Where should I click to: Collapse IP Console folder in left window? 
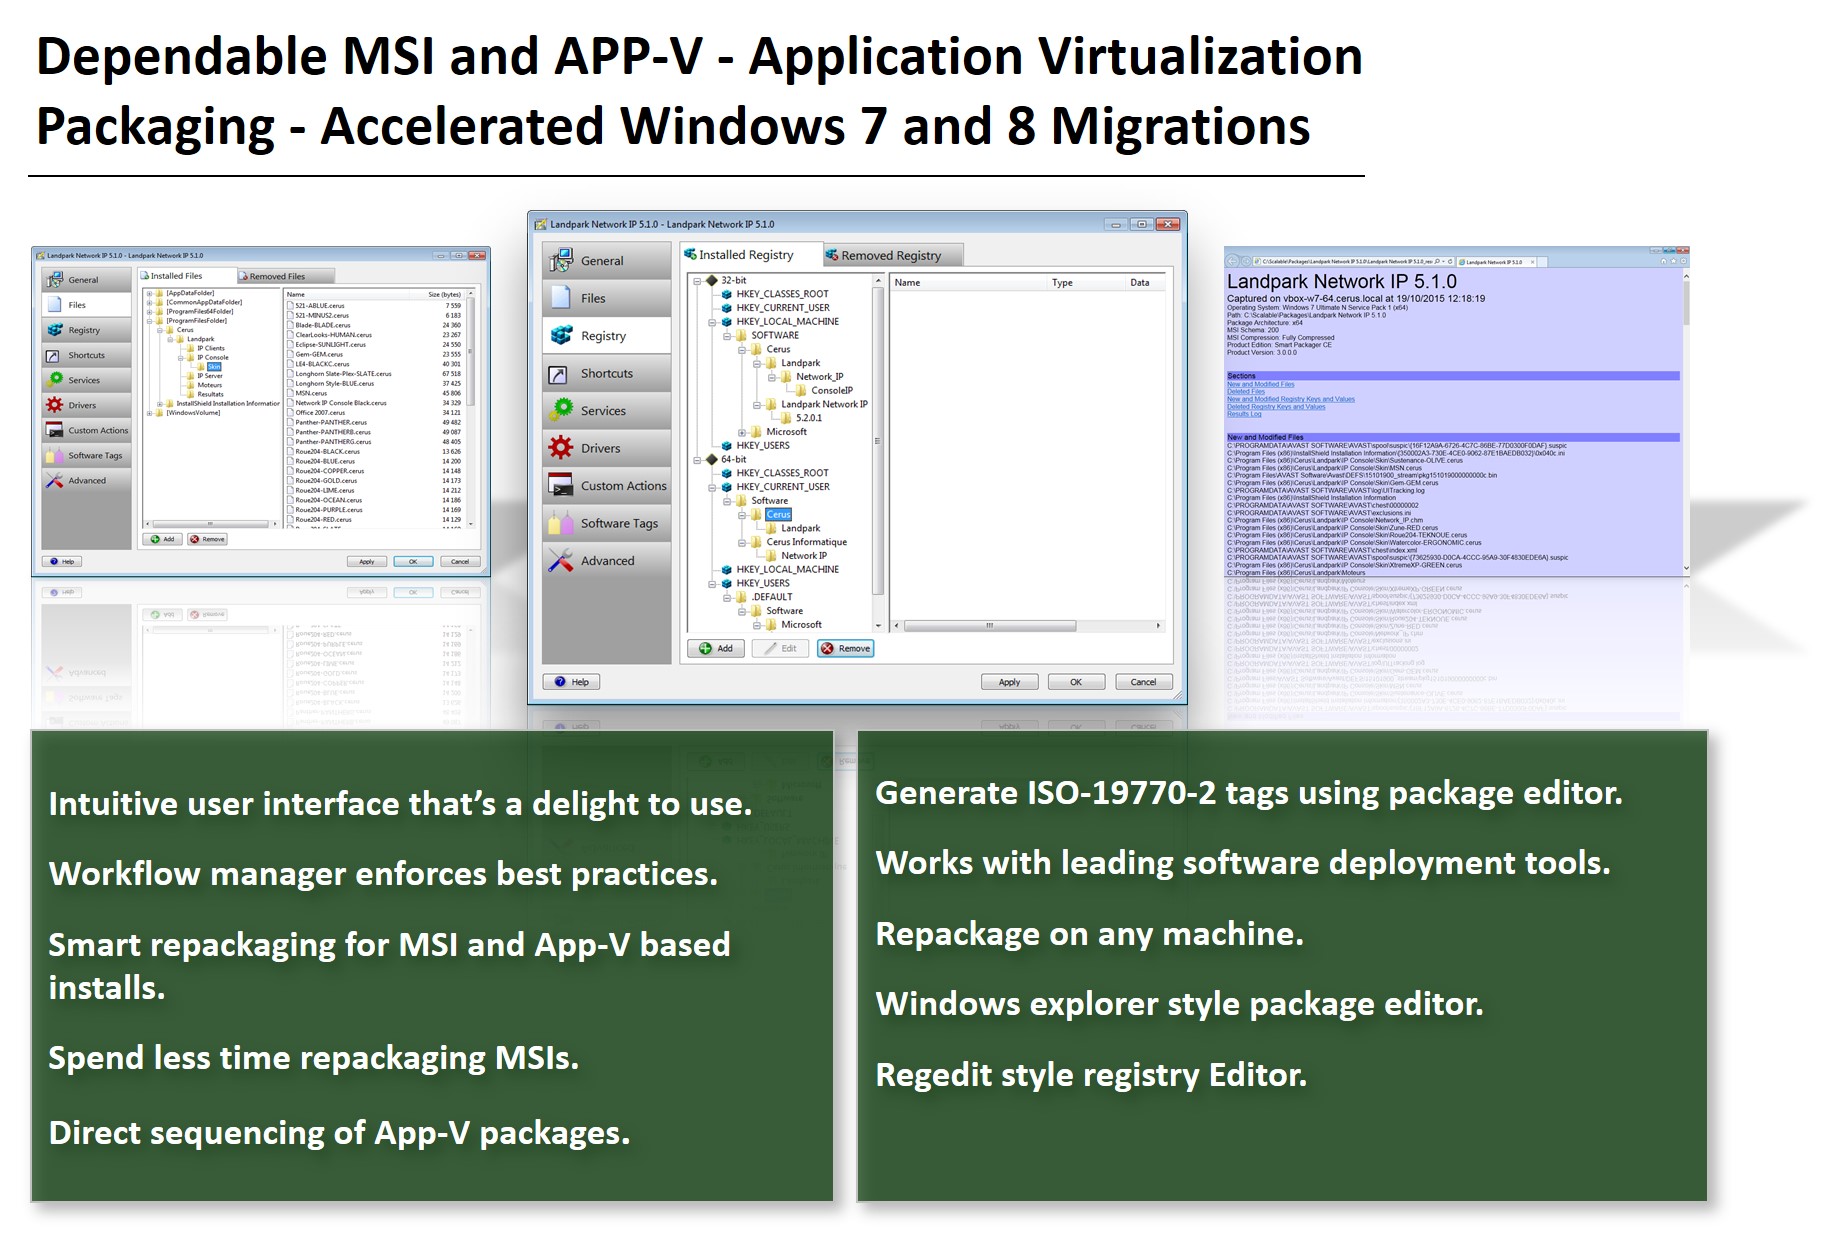tap(180, 357)
